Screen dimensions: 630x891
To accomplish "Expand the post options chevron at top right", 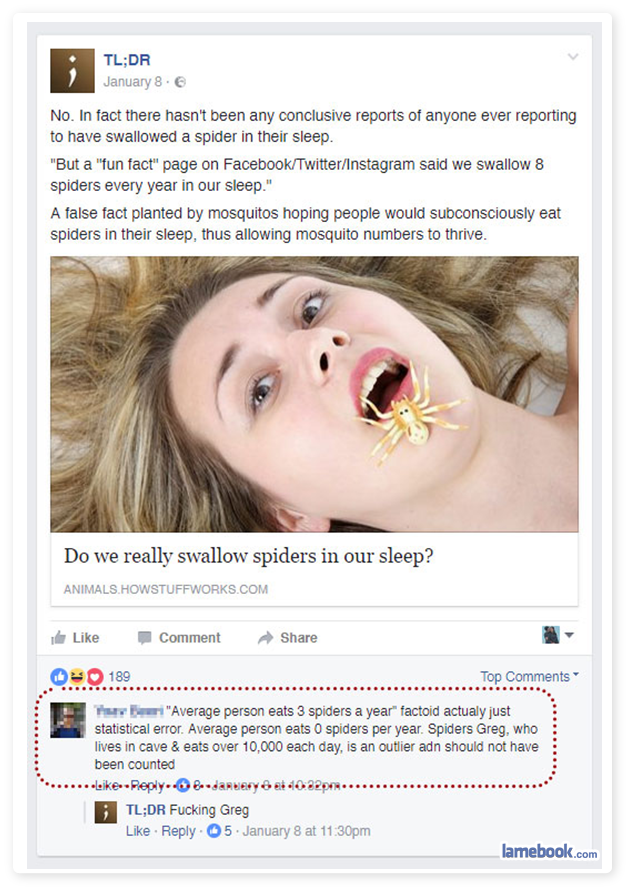I will [573, 56].
